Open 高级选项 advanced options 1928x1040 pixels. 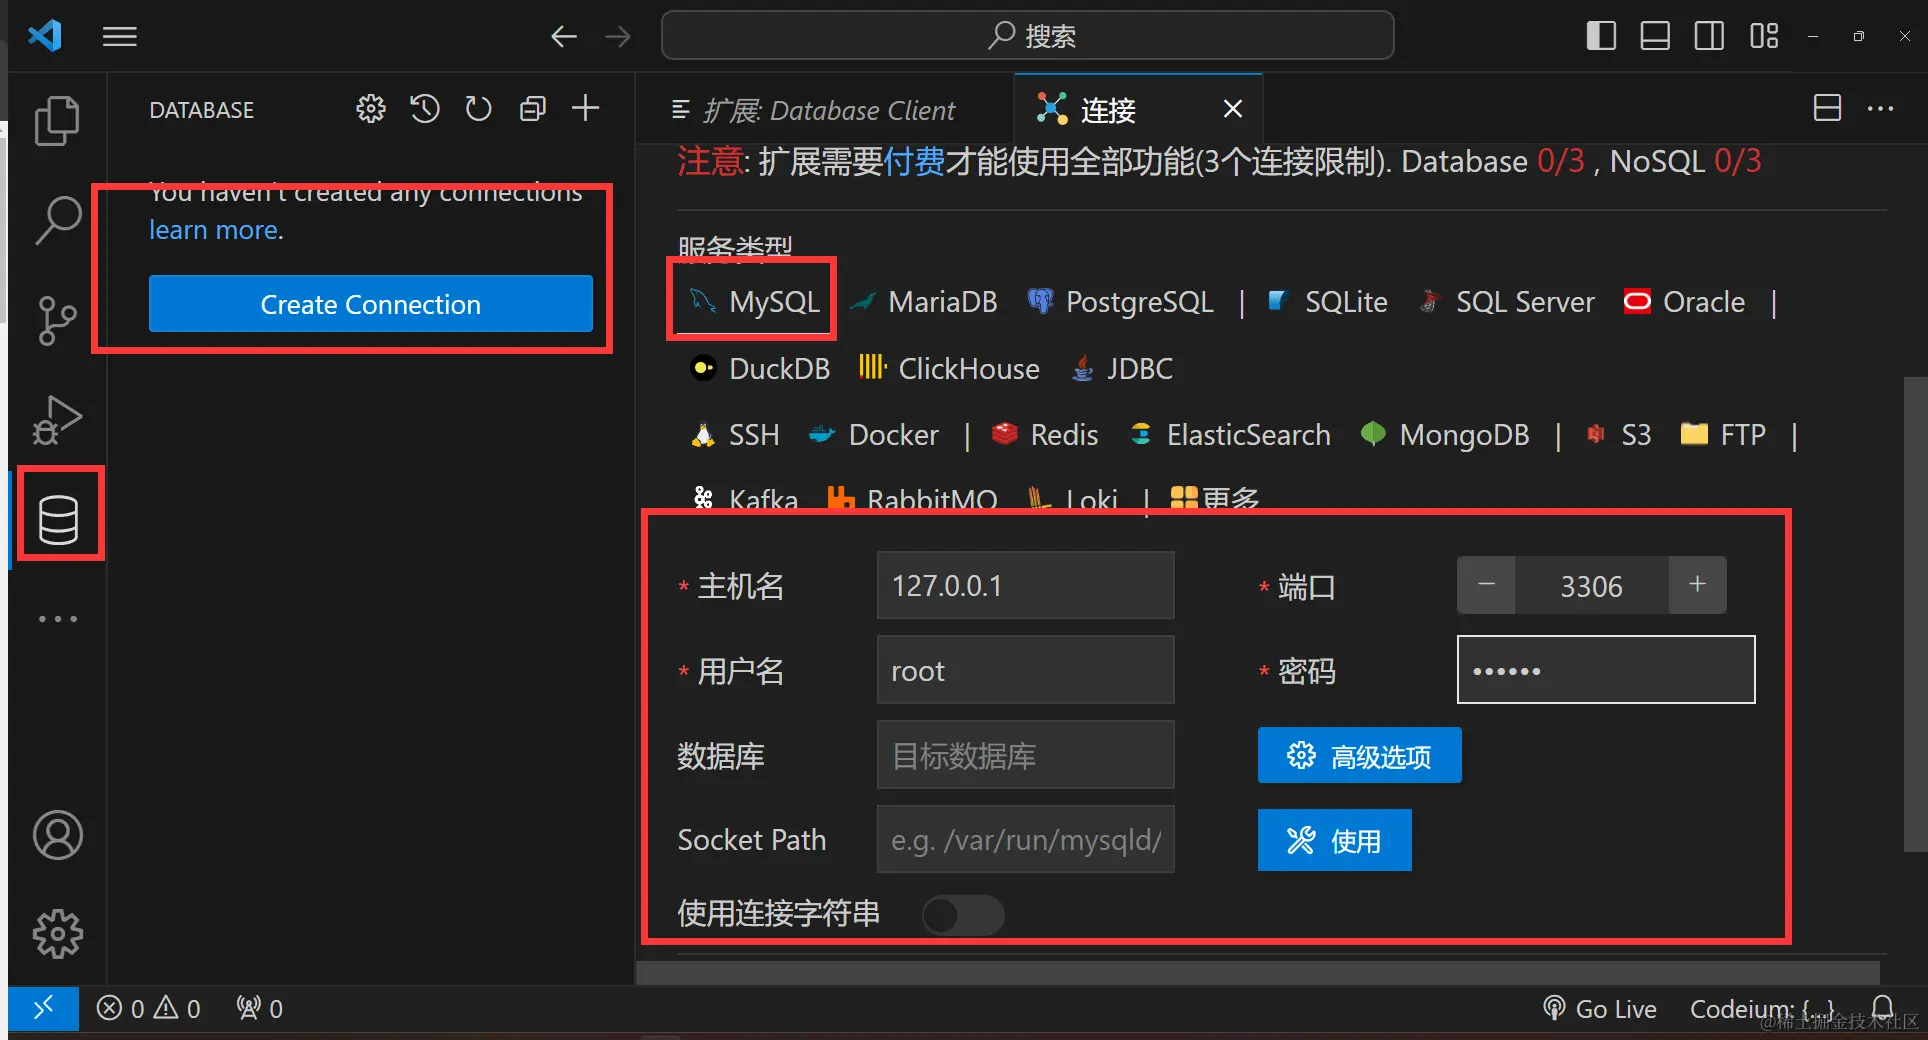pyautogui.click(x=1360, y=755)
